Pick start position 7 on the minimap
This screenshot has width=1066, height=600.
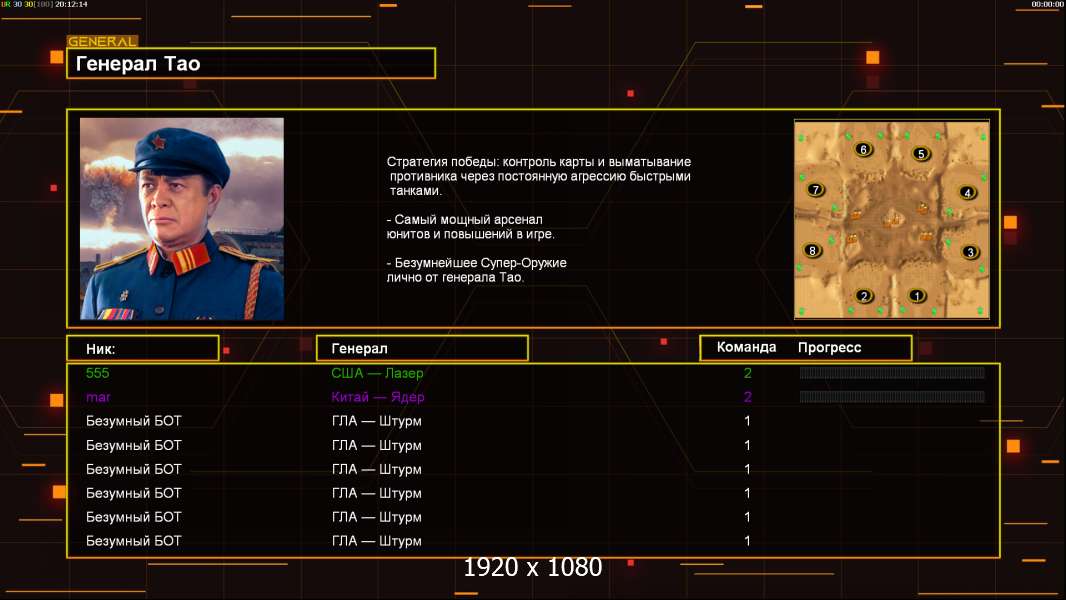pos(815,190)
